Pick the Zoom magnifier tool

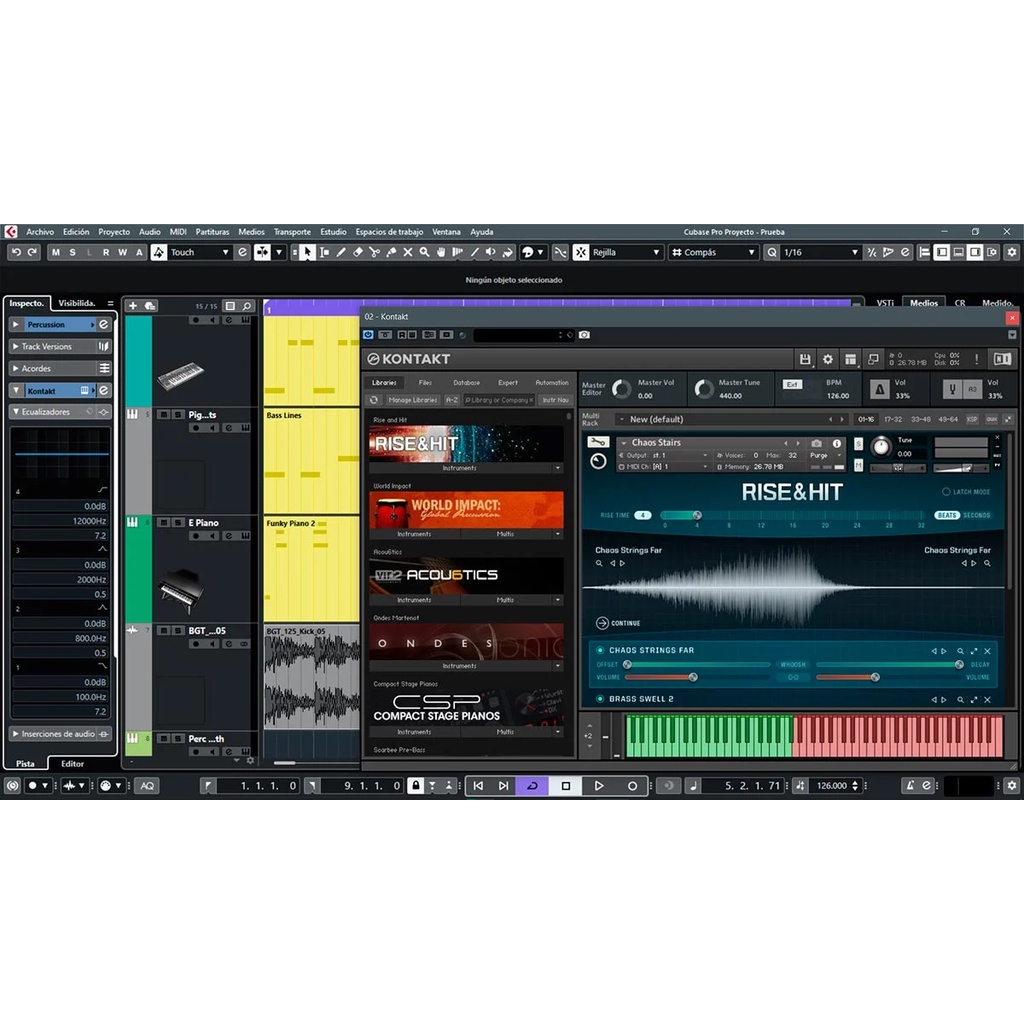coord(424,252)
